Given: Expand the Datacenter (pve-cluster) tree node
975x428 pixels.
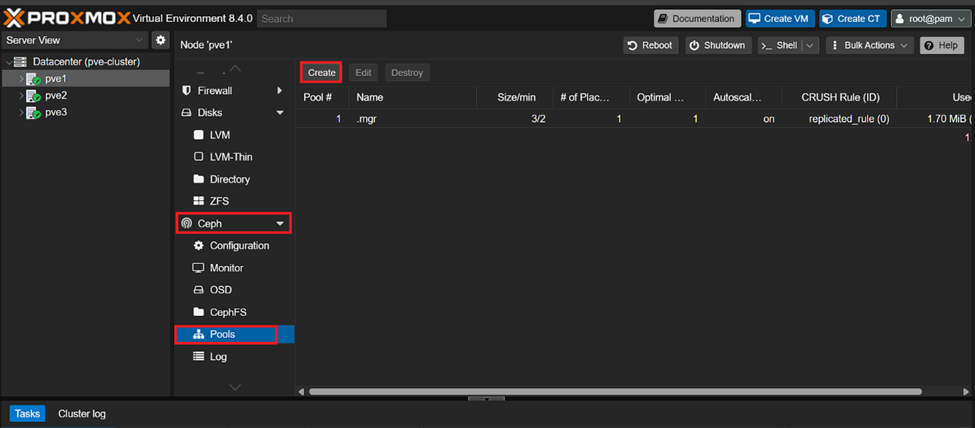Looking at the screenshot, I should (9, 62).
